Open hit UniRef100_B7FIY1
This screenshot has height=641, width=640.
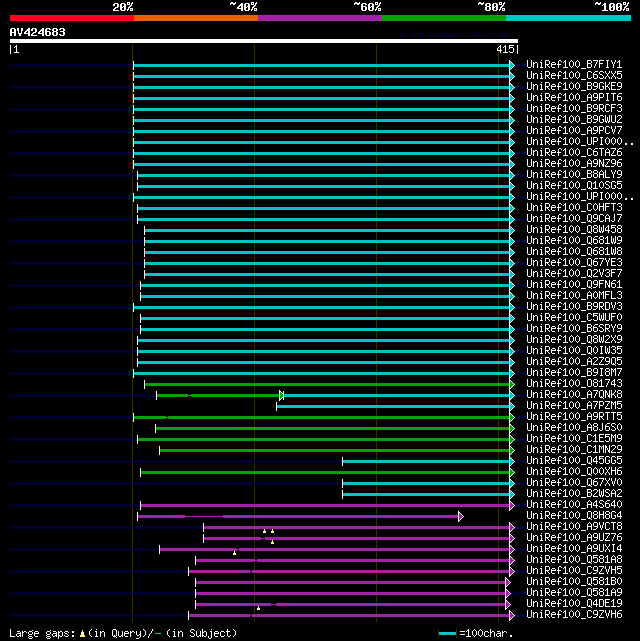click(x=574, y=65)
